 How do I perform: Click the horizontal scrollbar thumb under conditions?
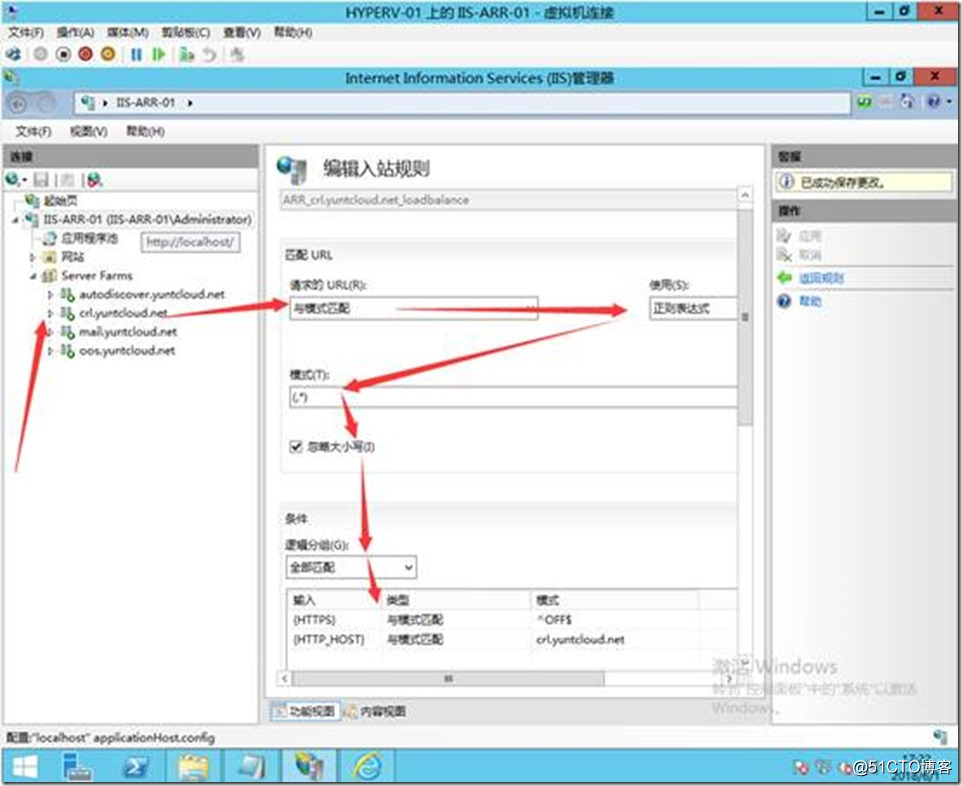pyautogui.click(x=448, y=679)
